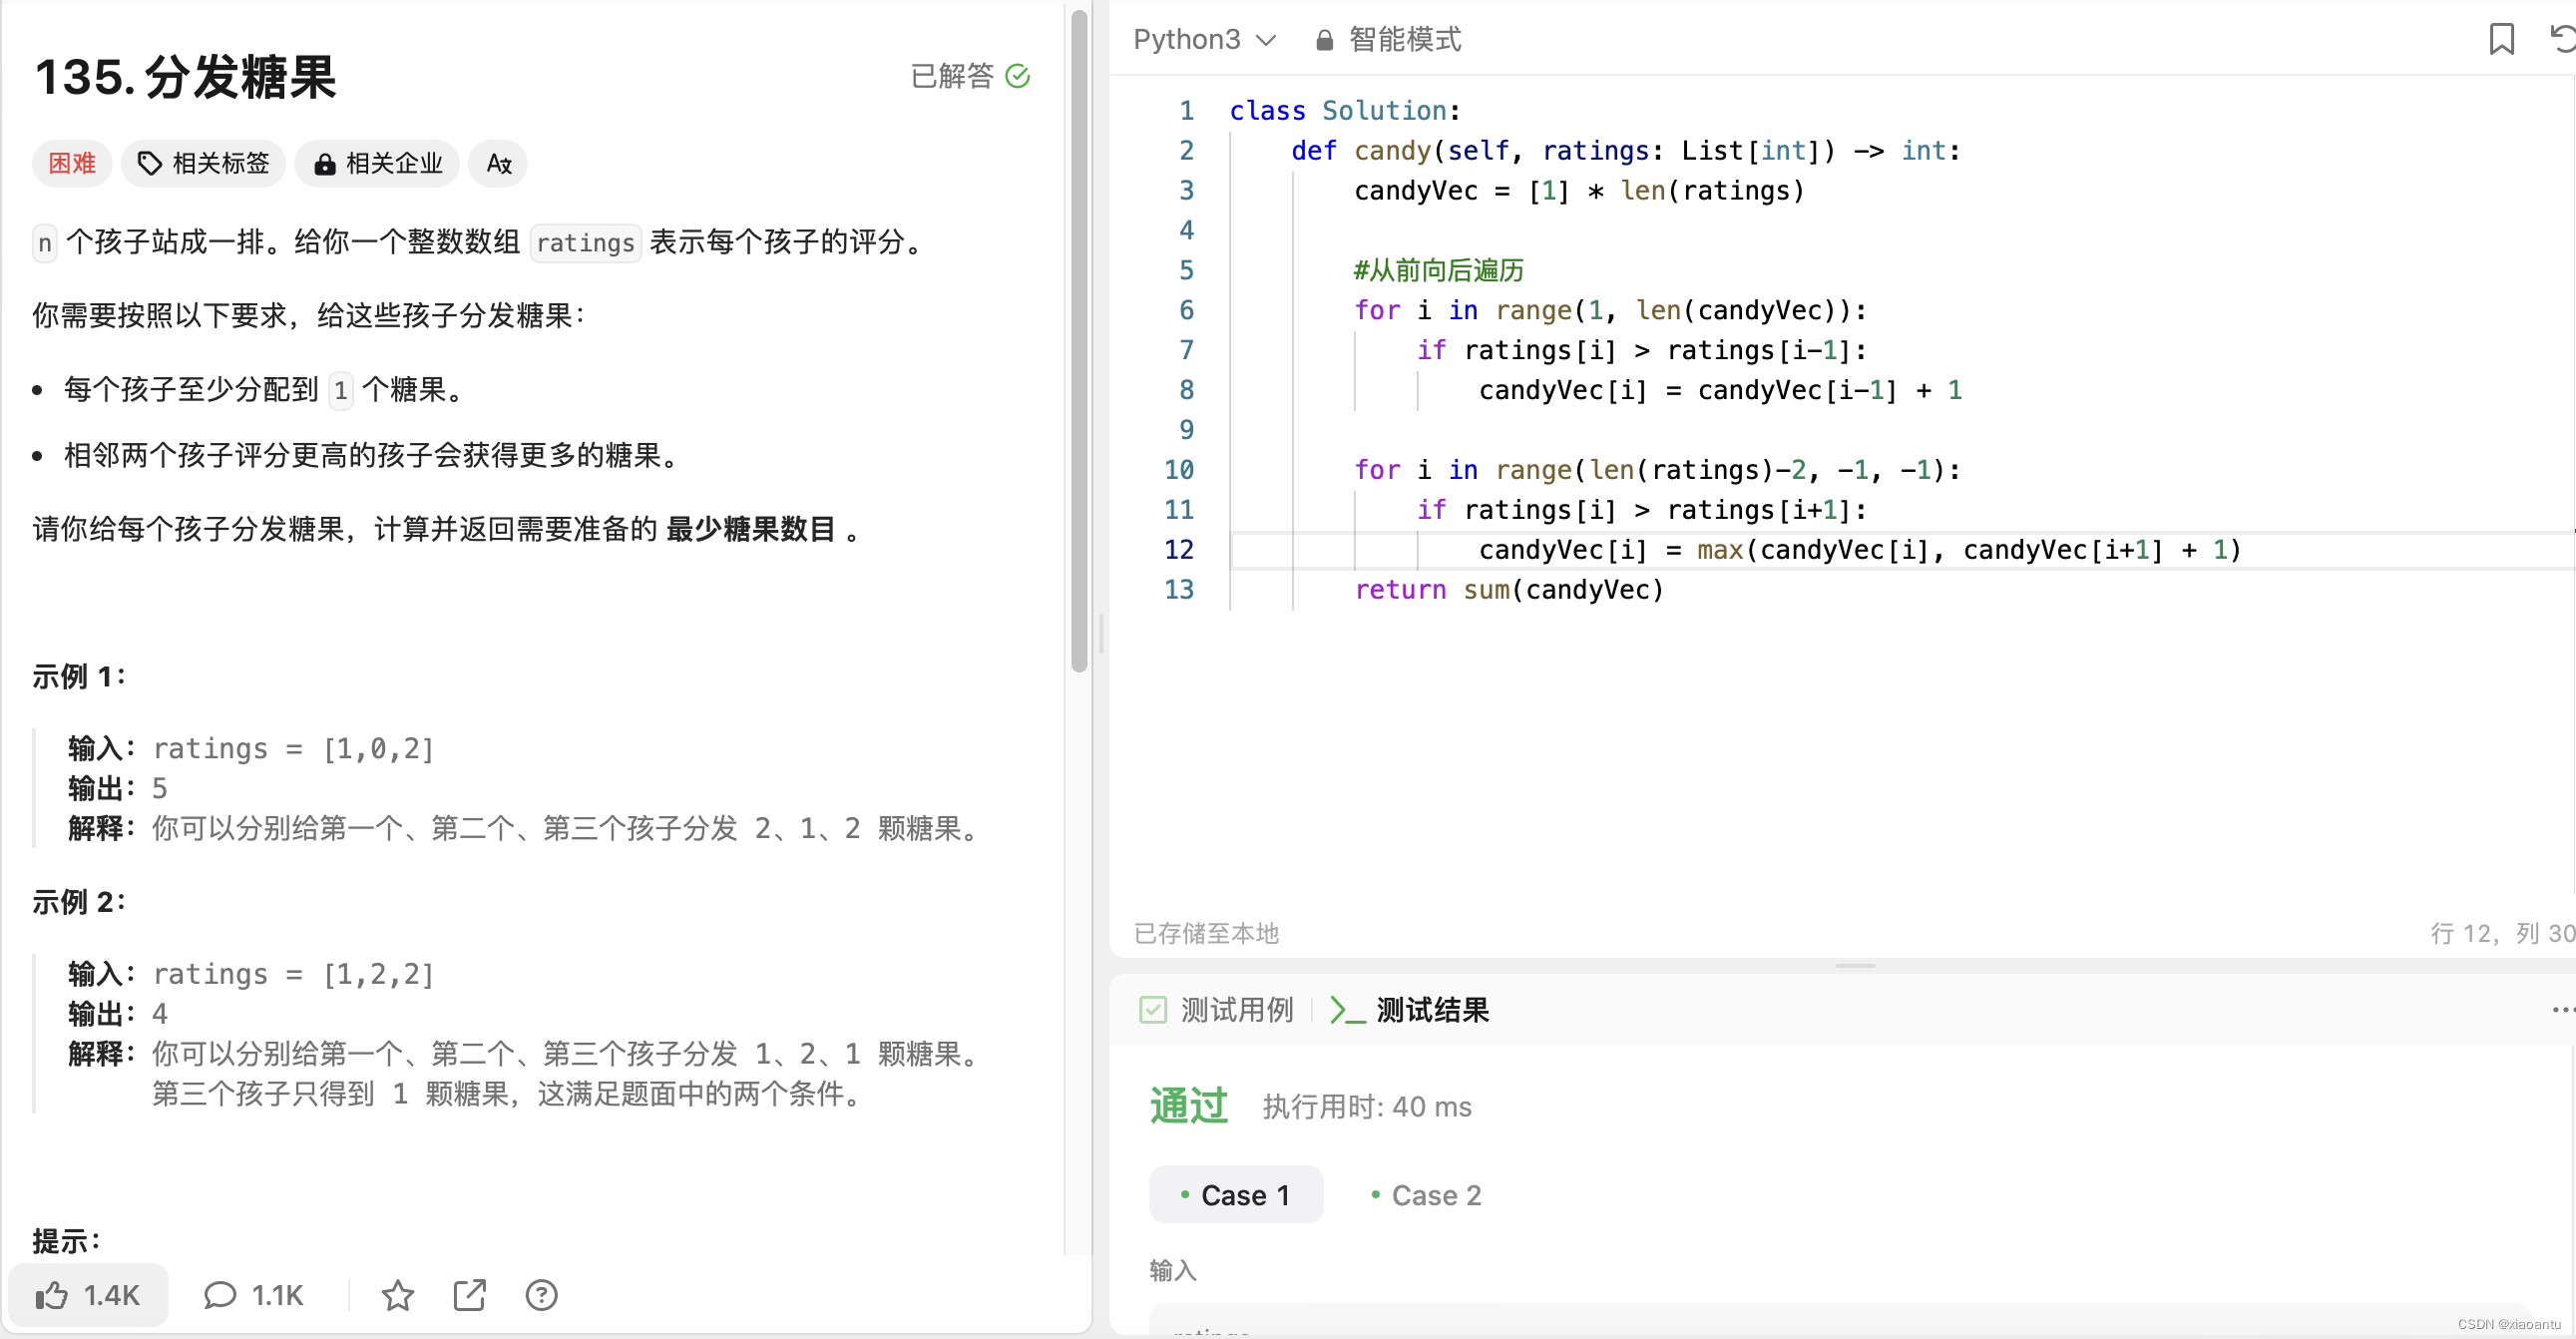Select the Case 2 tab
Image resolution: width=2576 pixels, height=1339 pixels.
pyautogui.click(x=1426, y=1194)
